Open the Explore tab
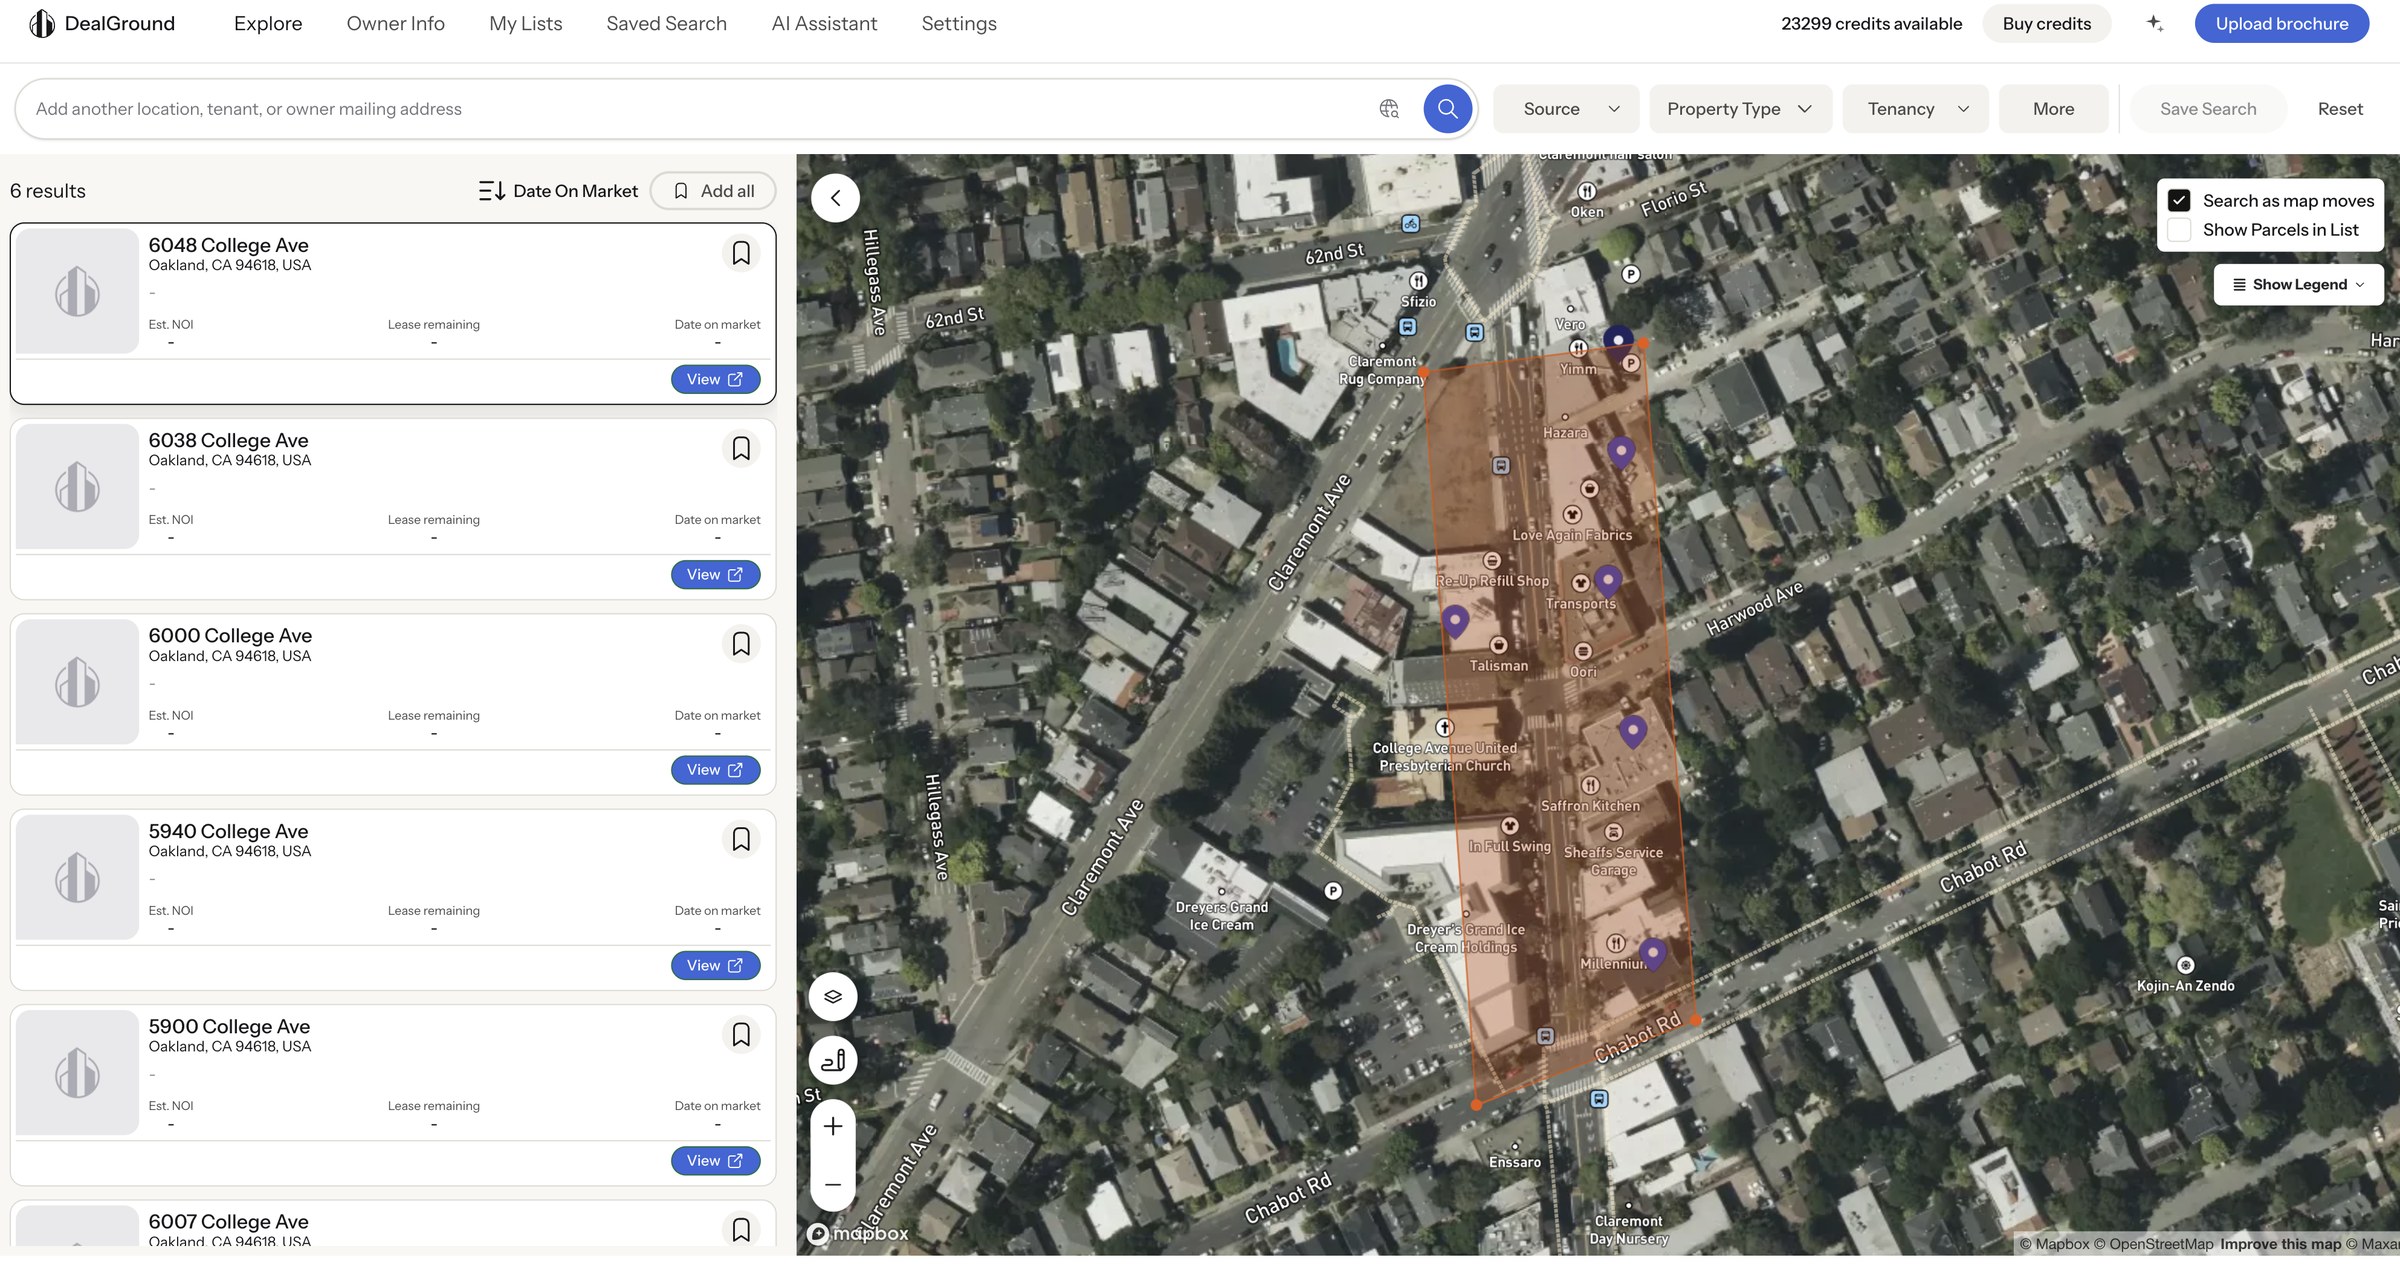The height and width of the screenshot is (1275, 2400). click(x=268, y=23)
